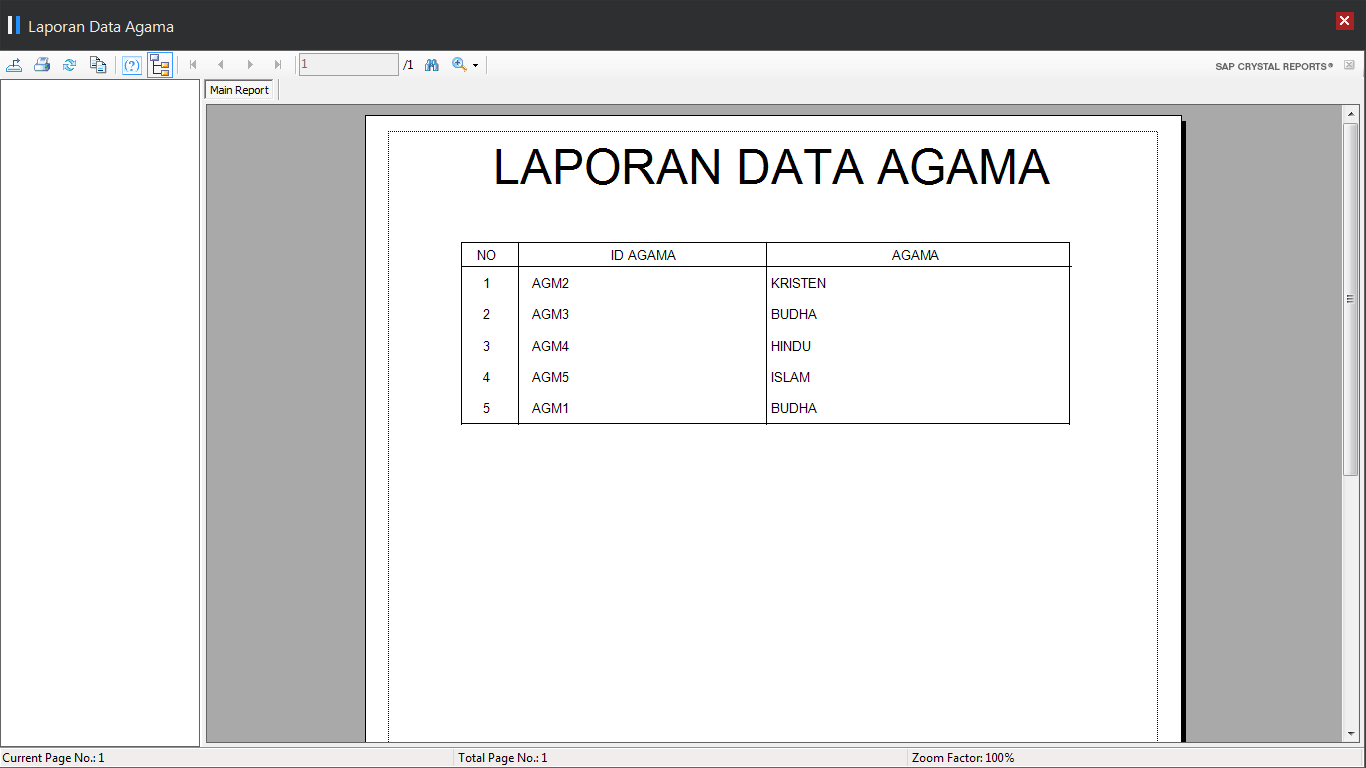This screenshot has width=1366, height=768.
Task: Jump to the last page with the navigation icon
Action: (277, 64)
